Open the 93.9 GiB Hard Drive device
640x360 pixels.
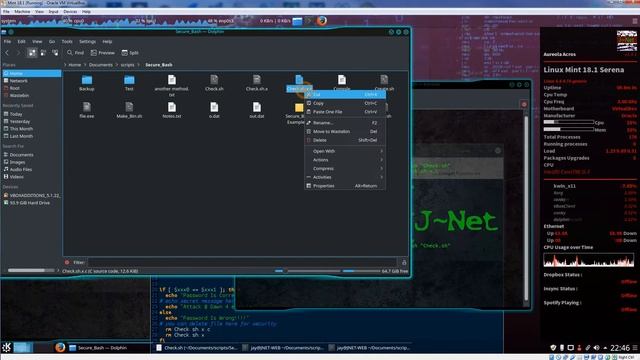click(31, 203)
